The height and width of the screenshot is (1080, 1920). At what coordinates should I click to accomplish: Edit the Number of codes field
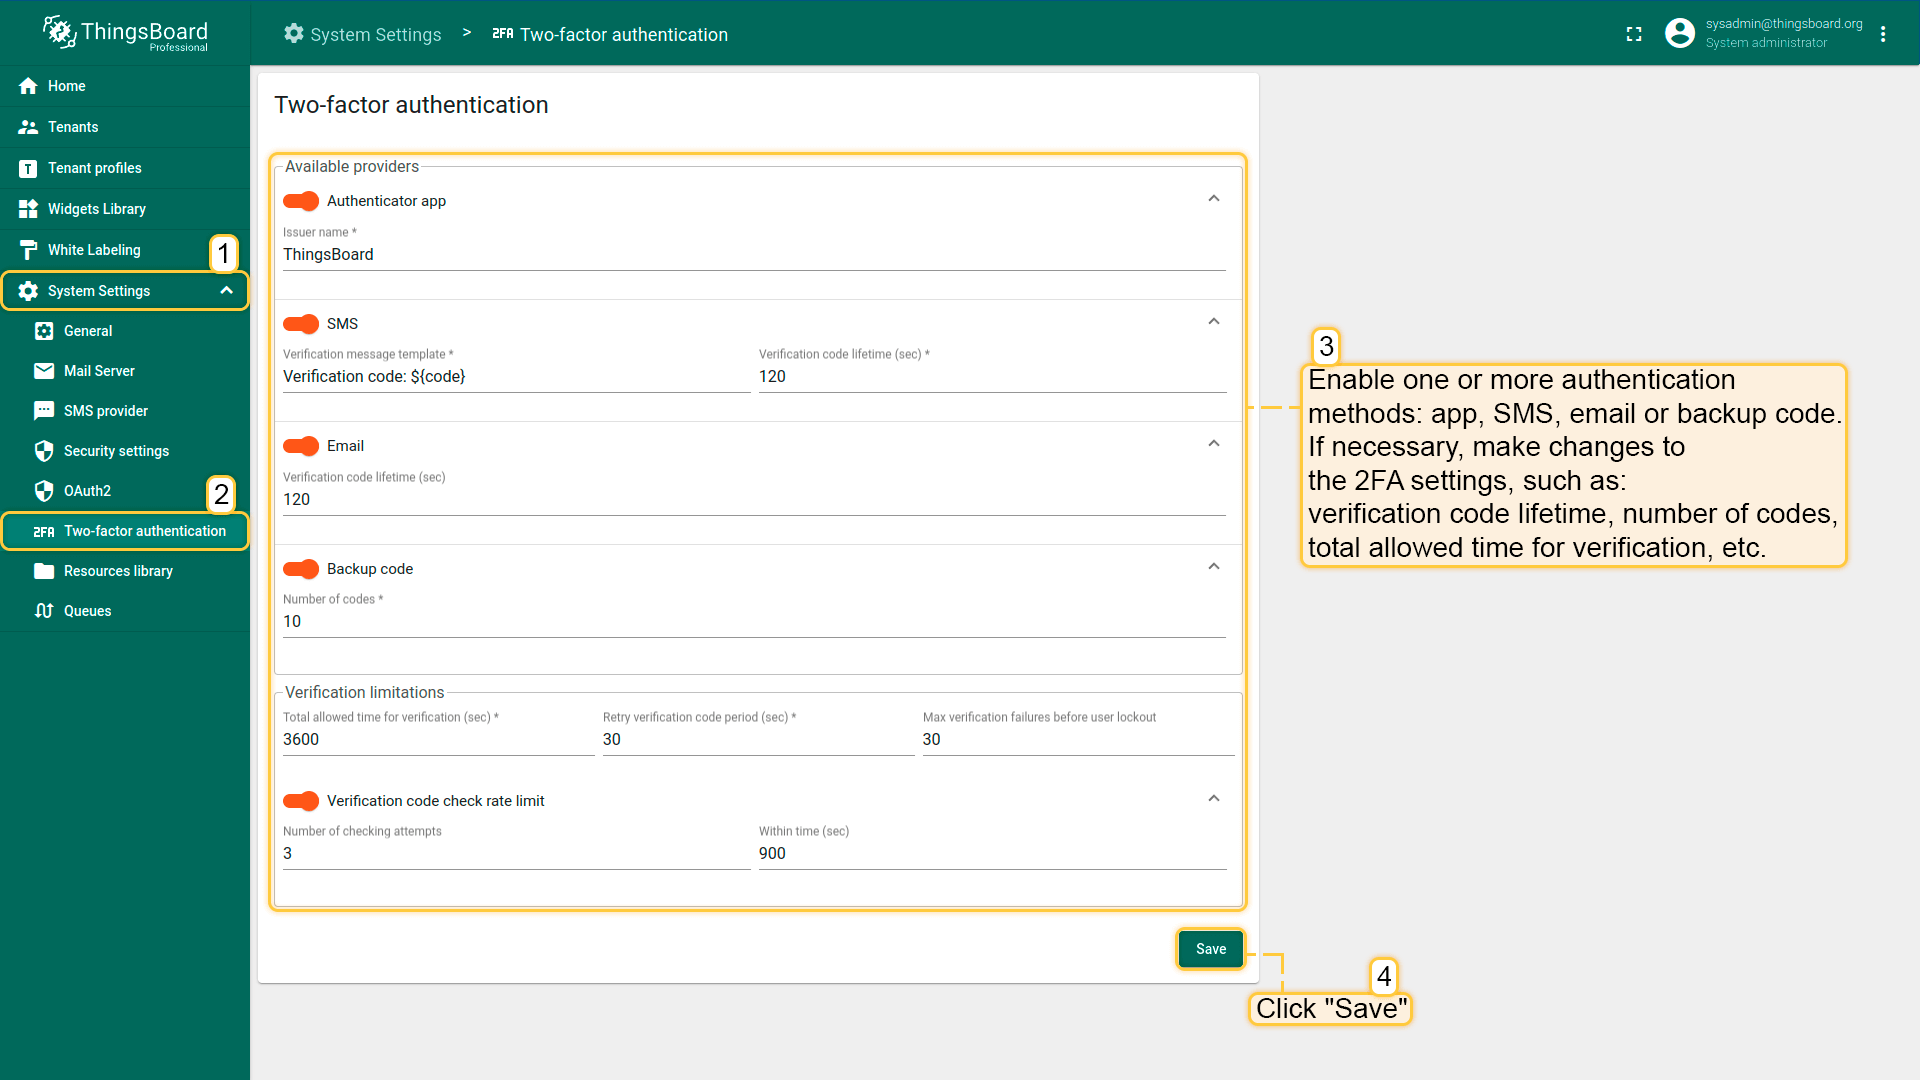754,622
